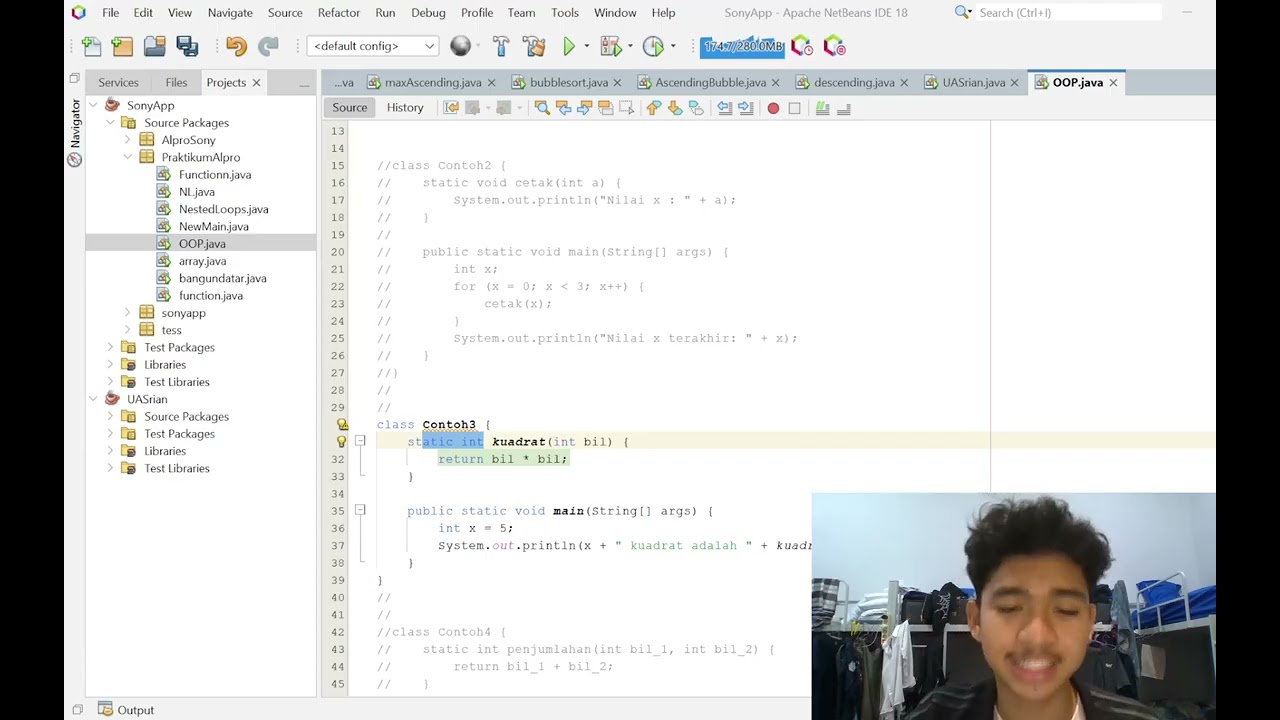Click the Find Selection magnifier icon
Screen dimensions: 1280x720
click(x=542, y=108)
